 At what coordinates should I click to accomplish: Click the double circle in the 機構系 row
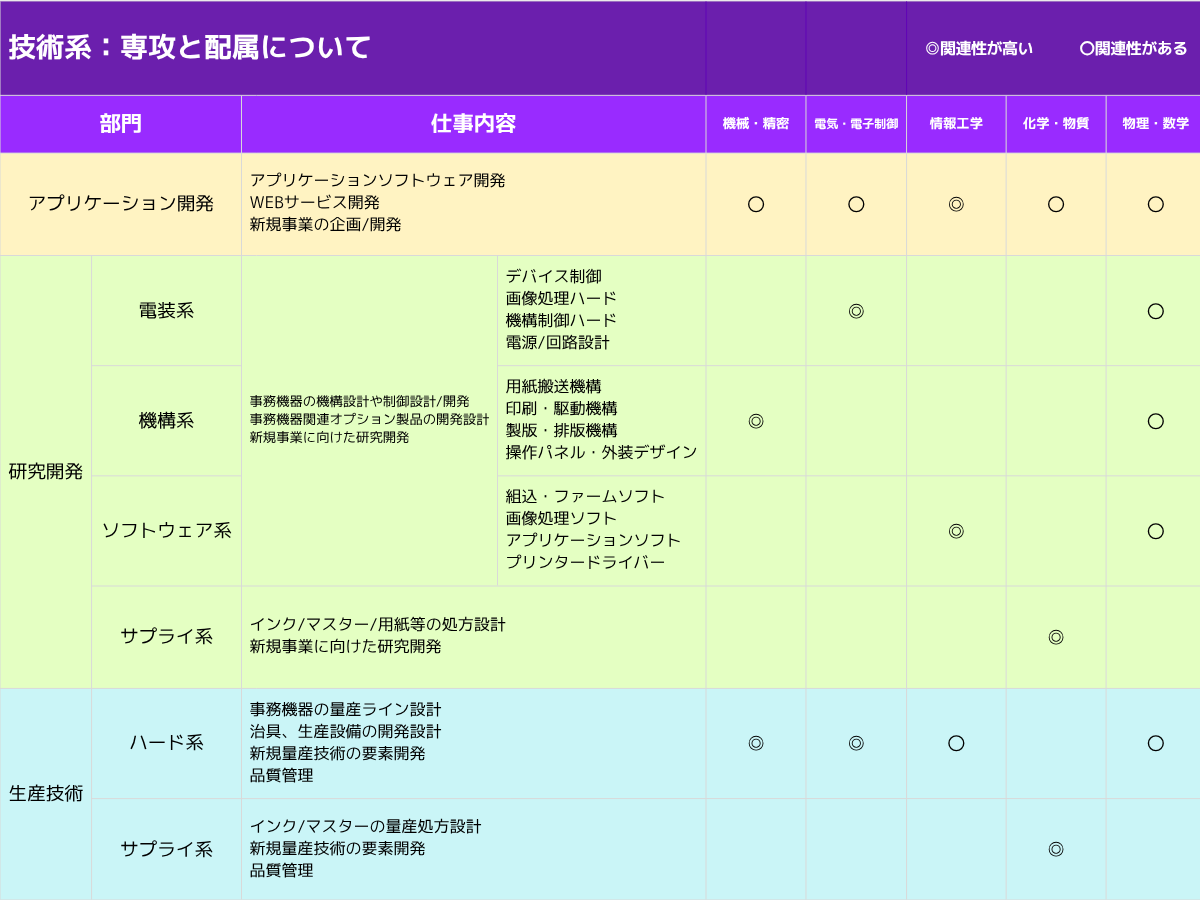coord(756,421)
